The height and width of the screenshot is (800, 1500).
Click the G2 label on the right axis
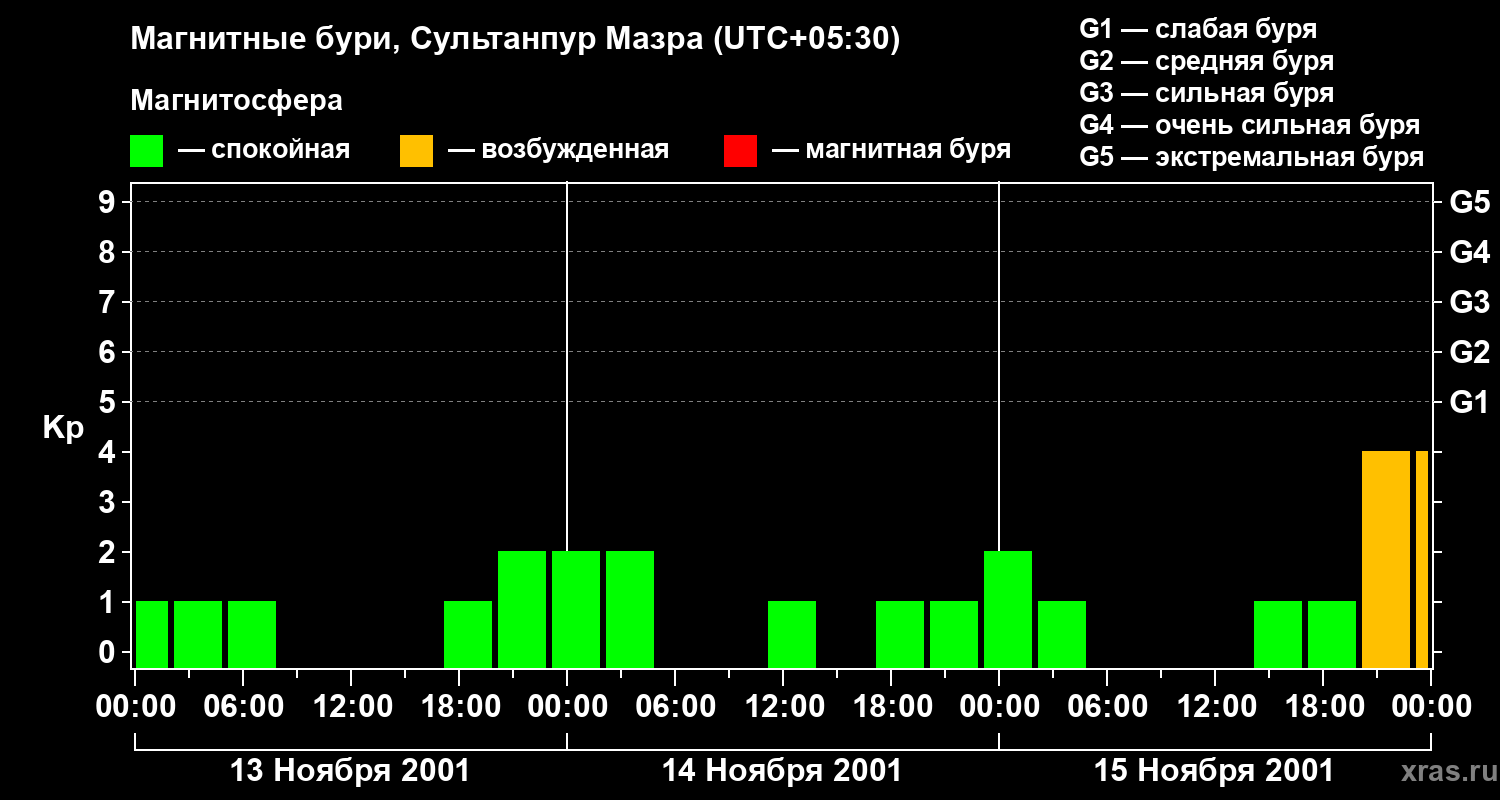point(1469,352)
